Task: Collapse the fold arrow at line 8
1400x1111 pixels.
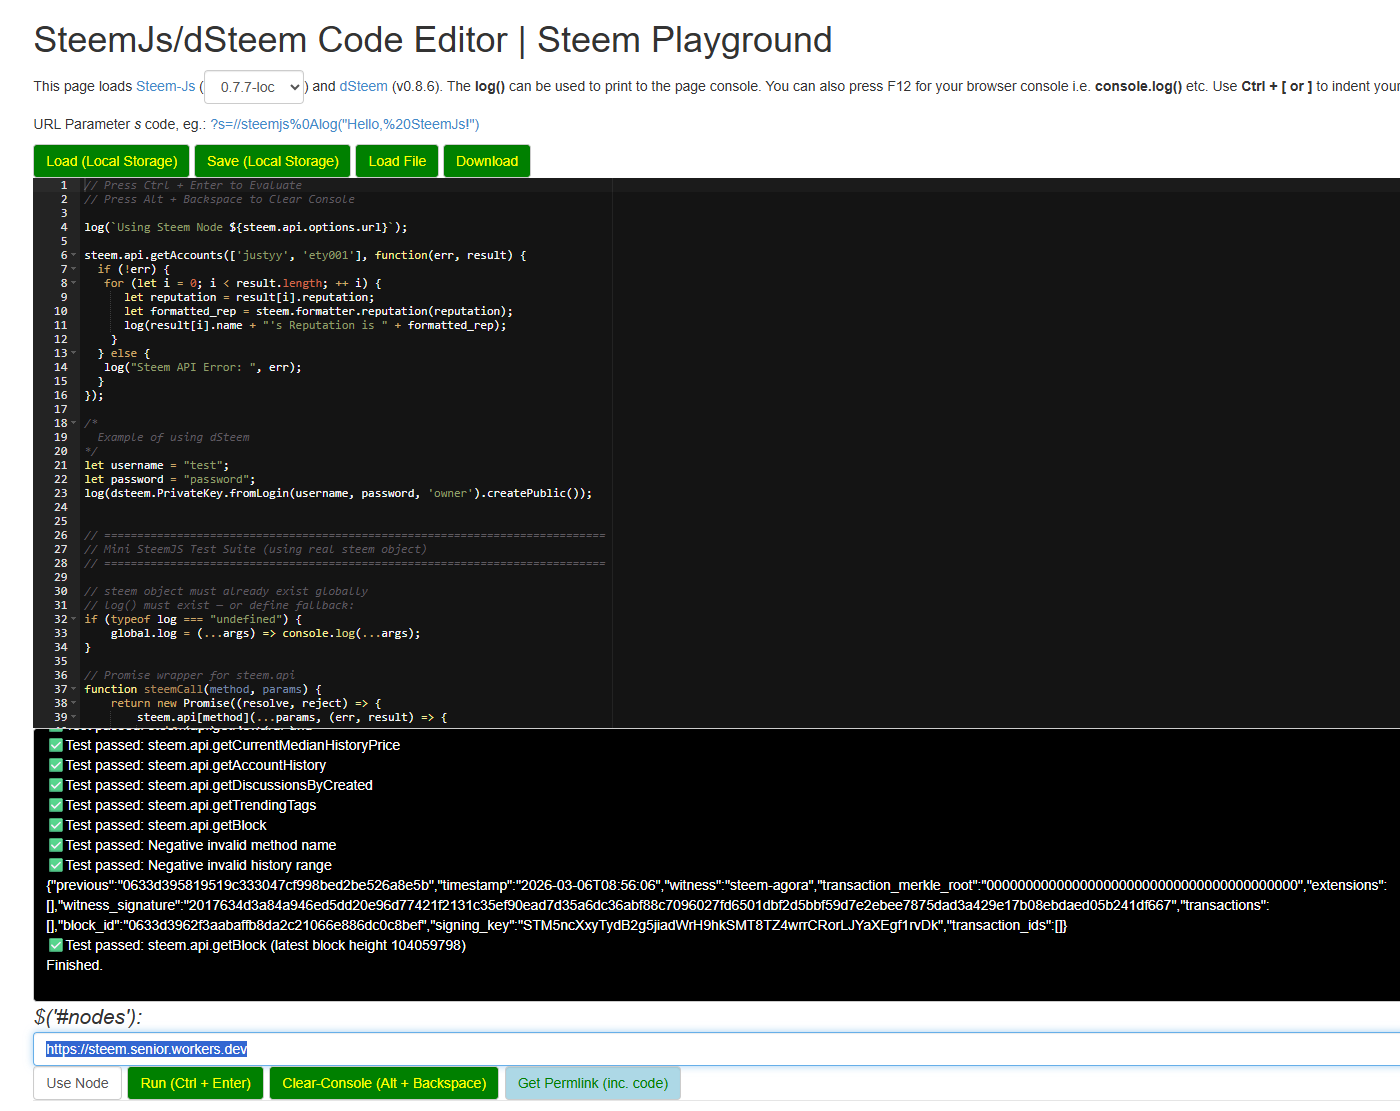Action: (x=73, y=283)
